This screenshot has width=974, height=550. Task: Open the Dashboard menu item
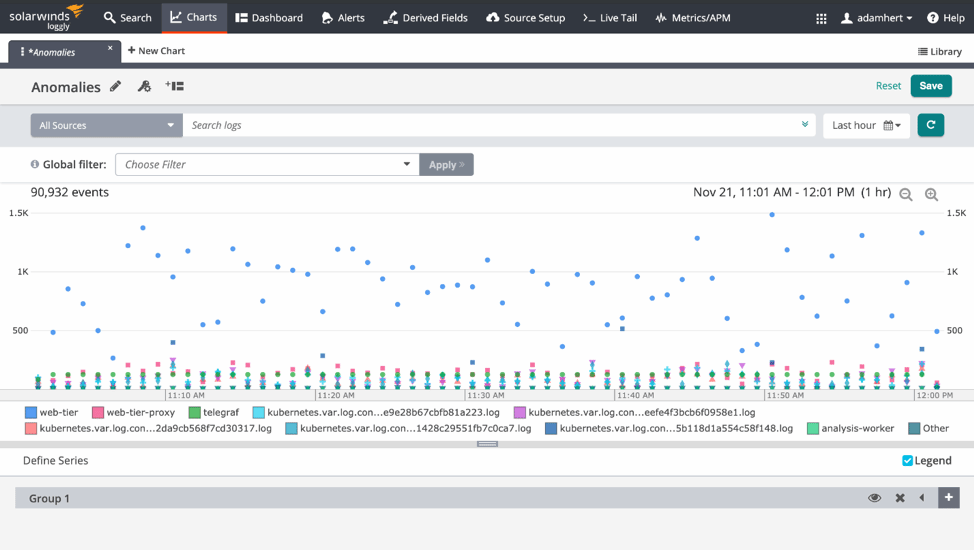coord(269,18)
